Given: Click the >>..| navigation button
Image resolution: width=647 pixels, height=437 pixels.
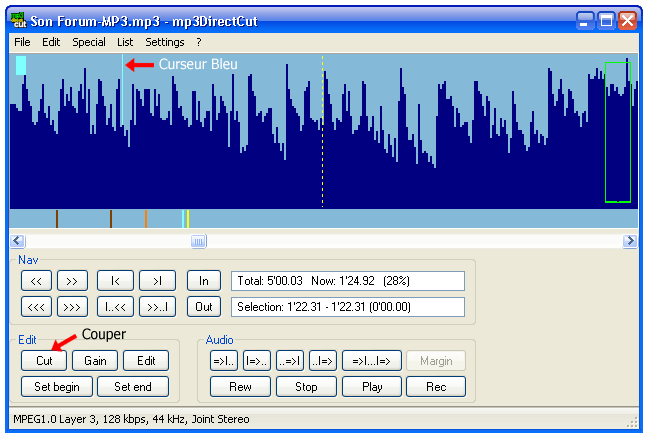Looking at the screenshot, I should (157, 307).
